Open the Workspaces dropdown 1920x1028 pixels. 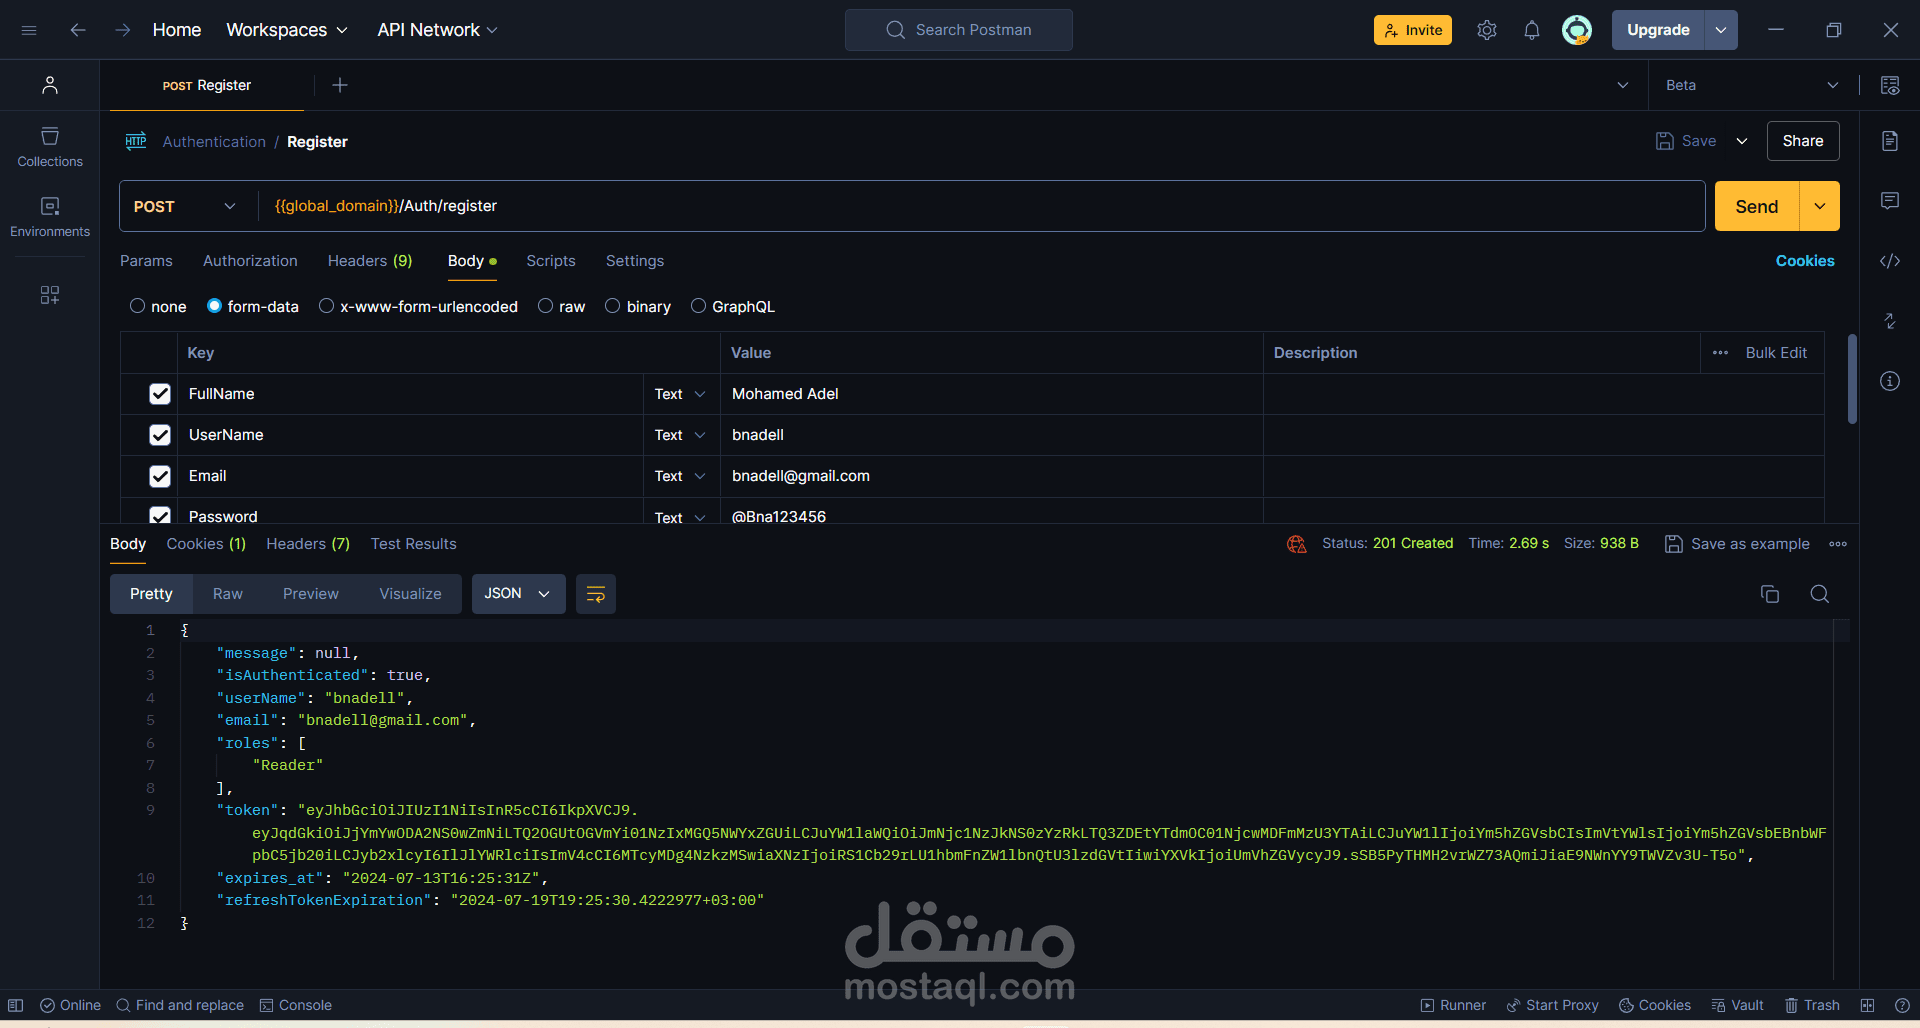[x=287, y=30]
